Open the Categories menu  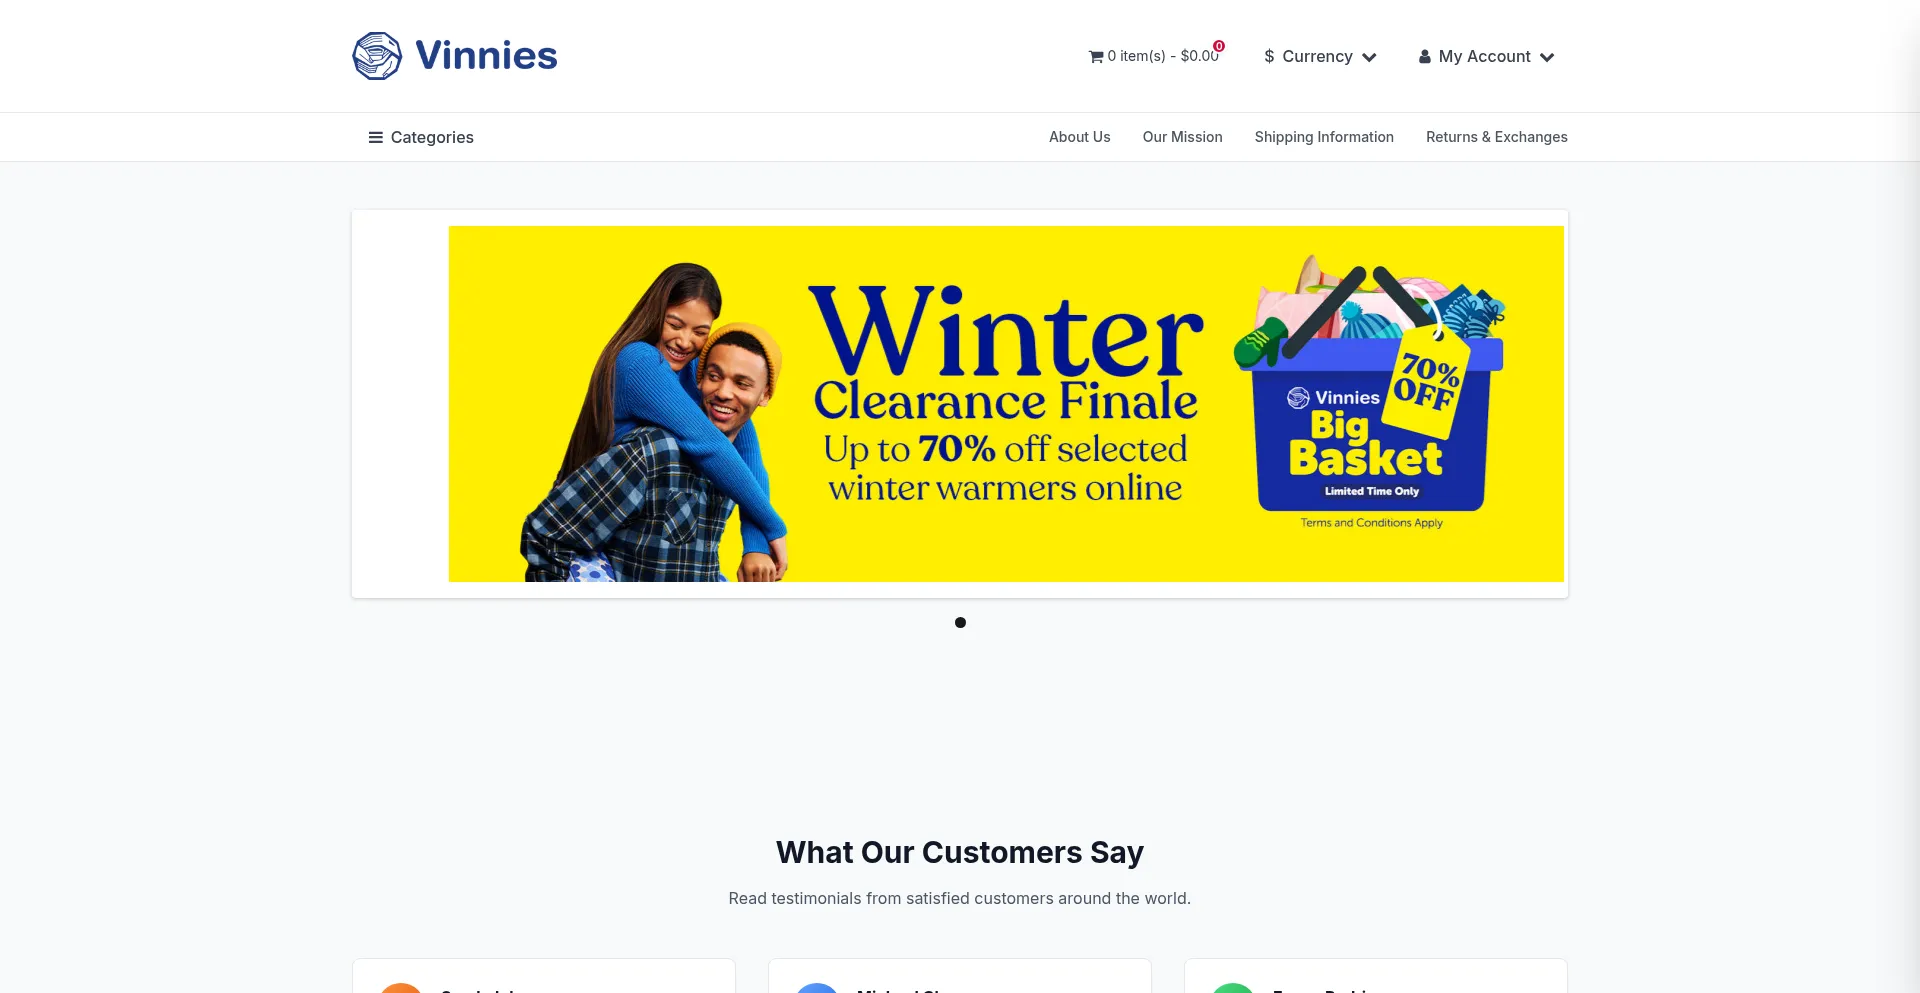[421, 137]
